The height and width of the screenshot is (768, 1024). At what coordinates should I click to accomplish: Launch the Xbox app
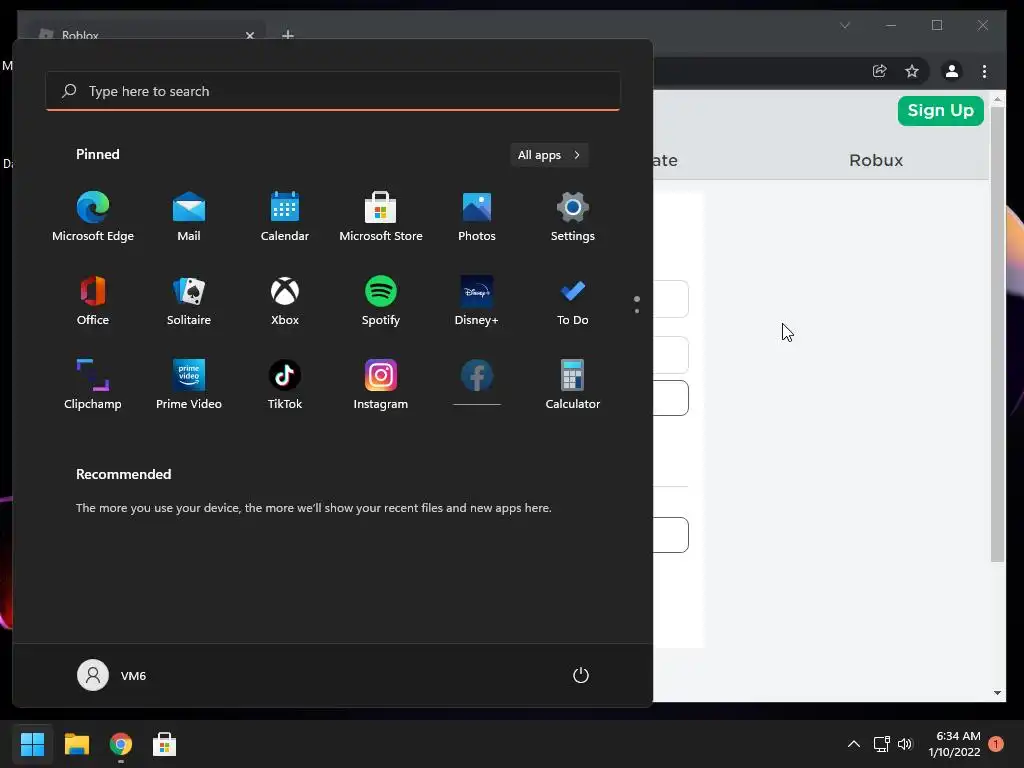click(x=285, y=301)
